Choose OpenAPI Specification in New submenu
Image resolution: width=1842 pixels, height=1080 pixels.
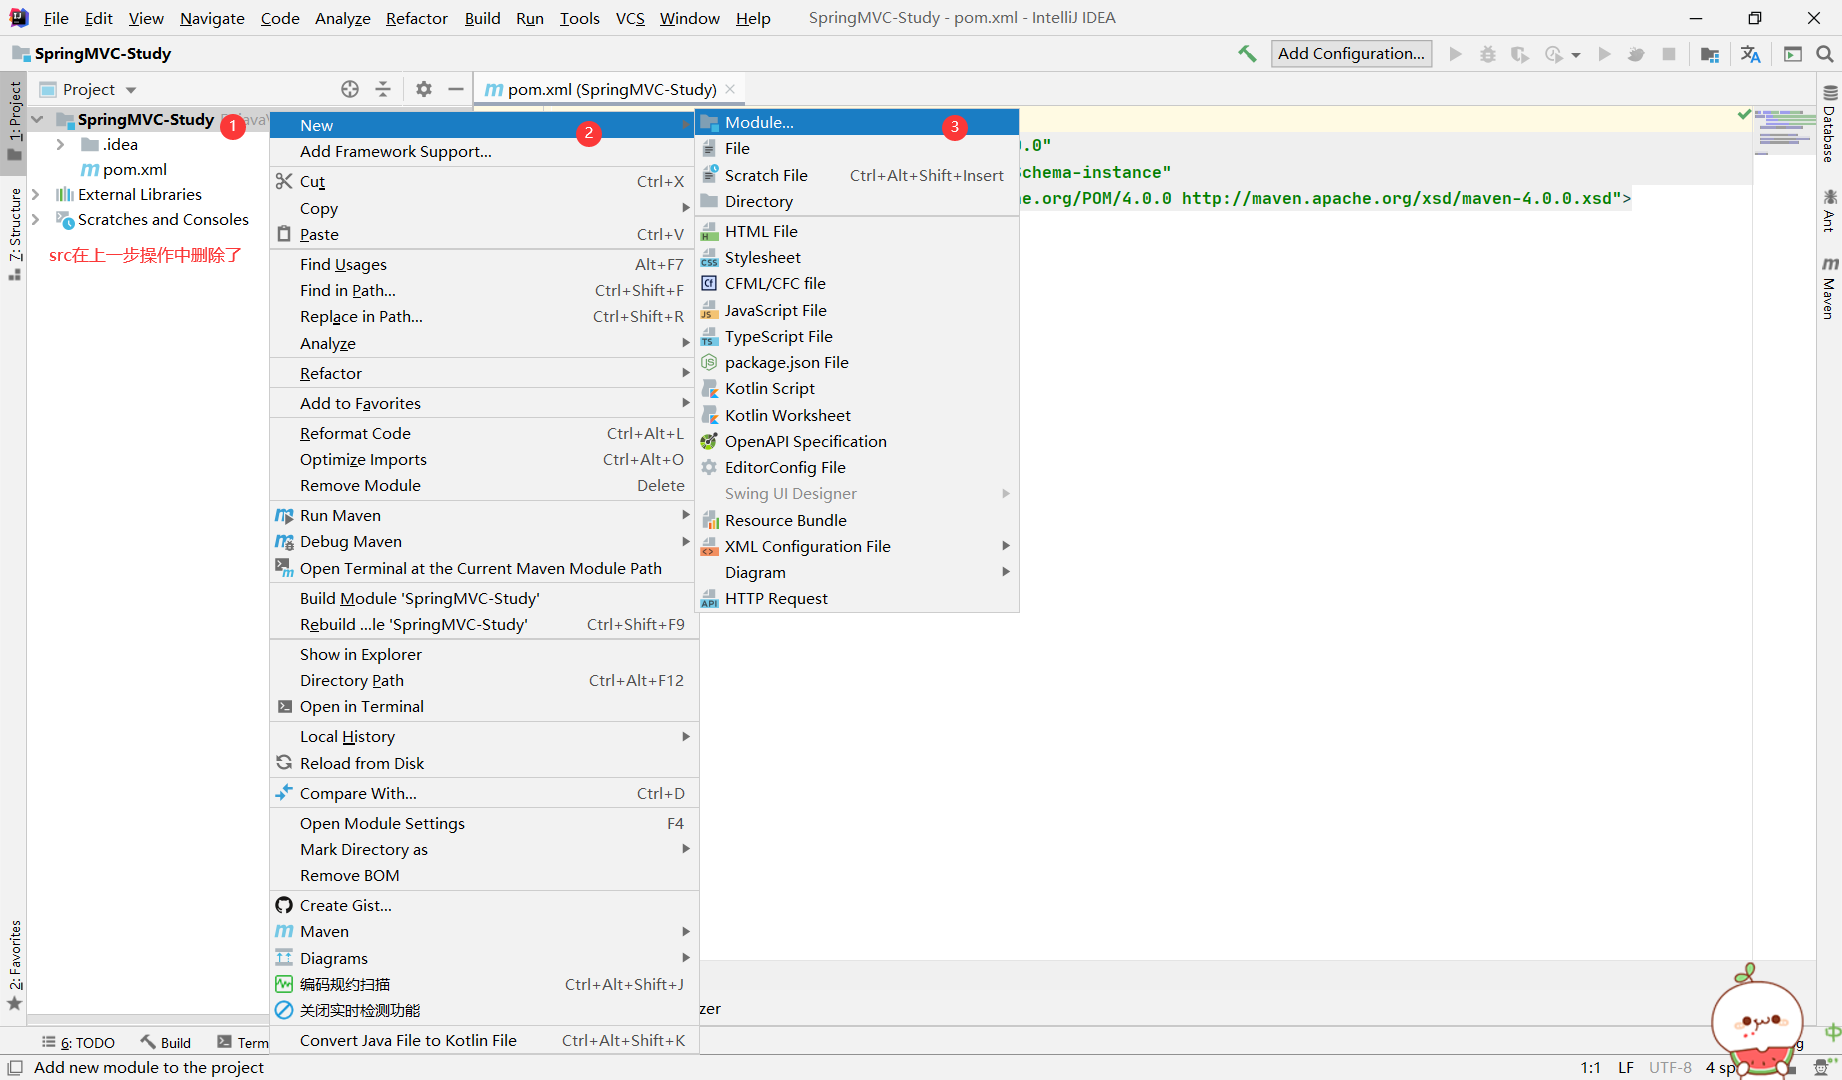(857, 441)
